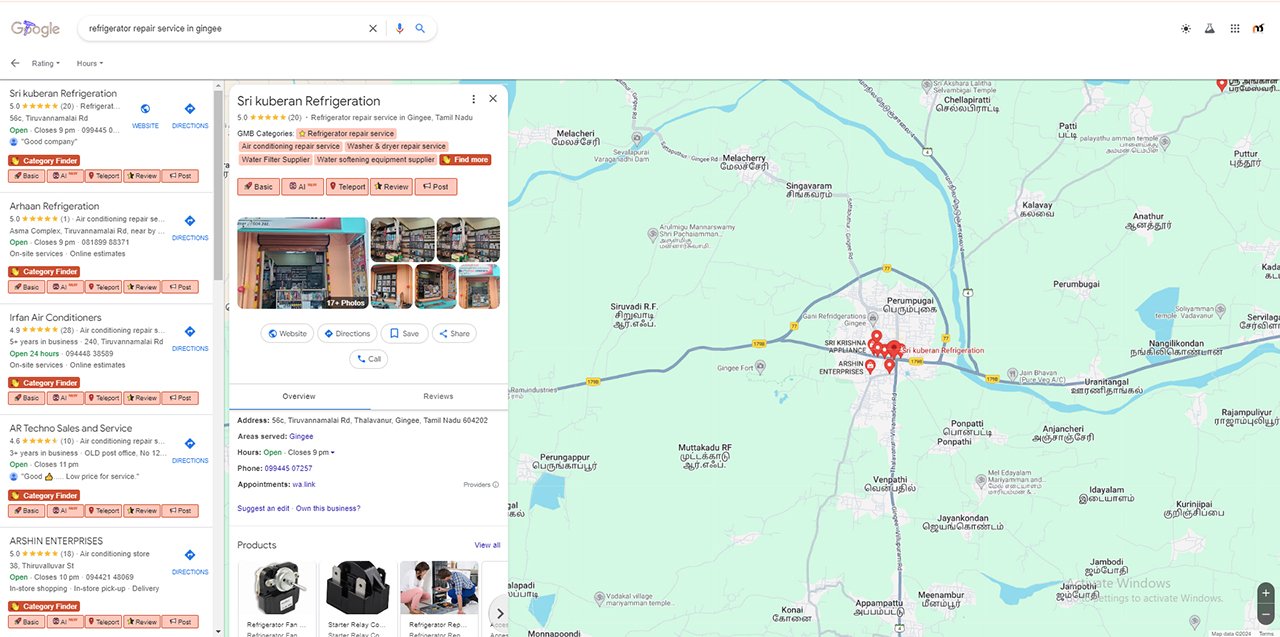Open wa.link appointments link
The image size is (1280, 637).
[304, 484]
